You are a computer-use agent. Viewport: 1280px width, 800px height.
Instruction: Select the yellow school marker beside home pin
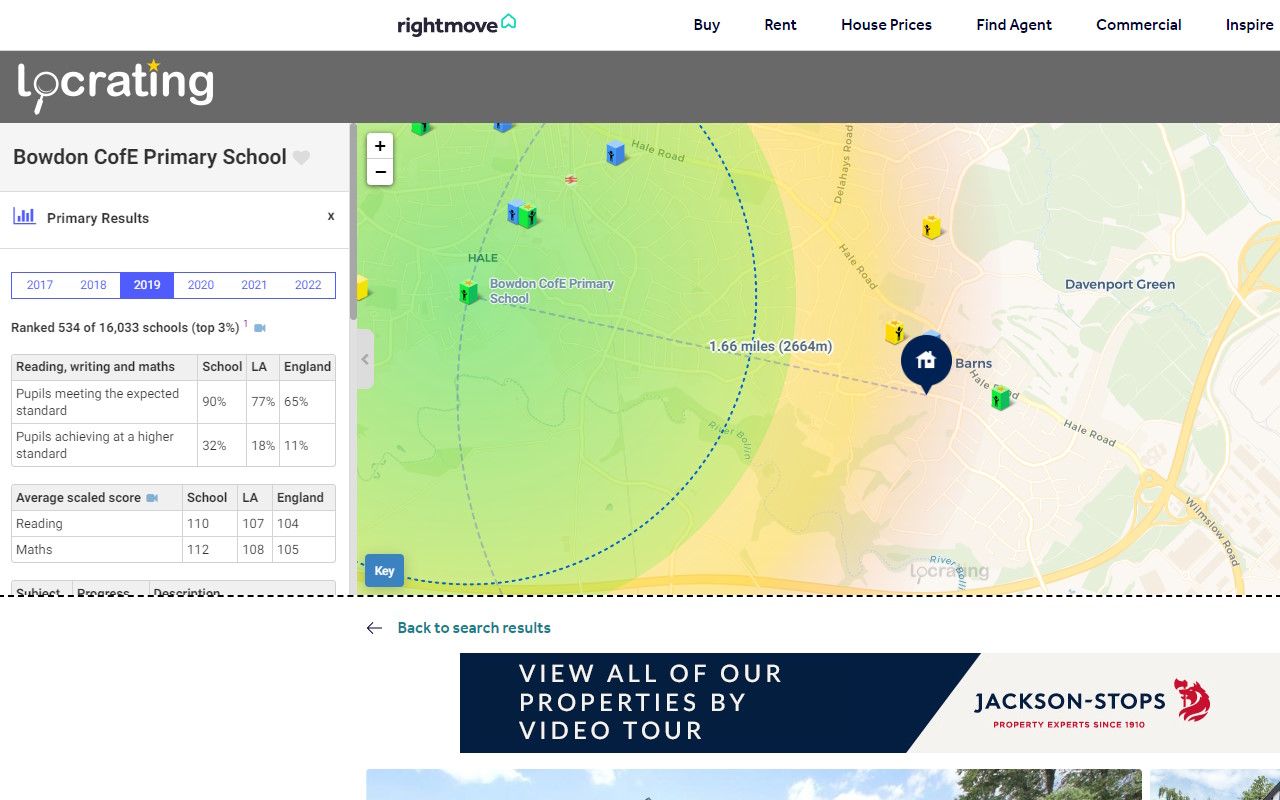click(895, 331)
